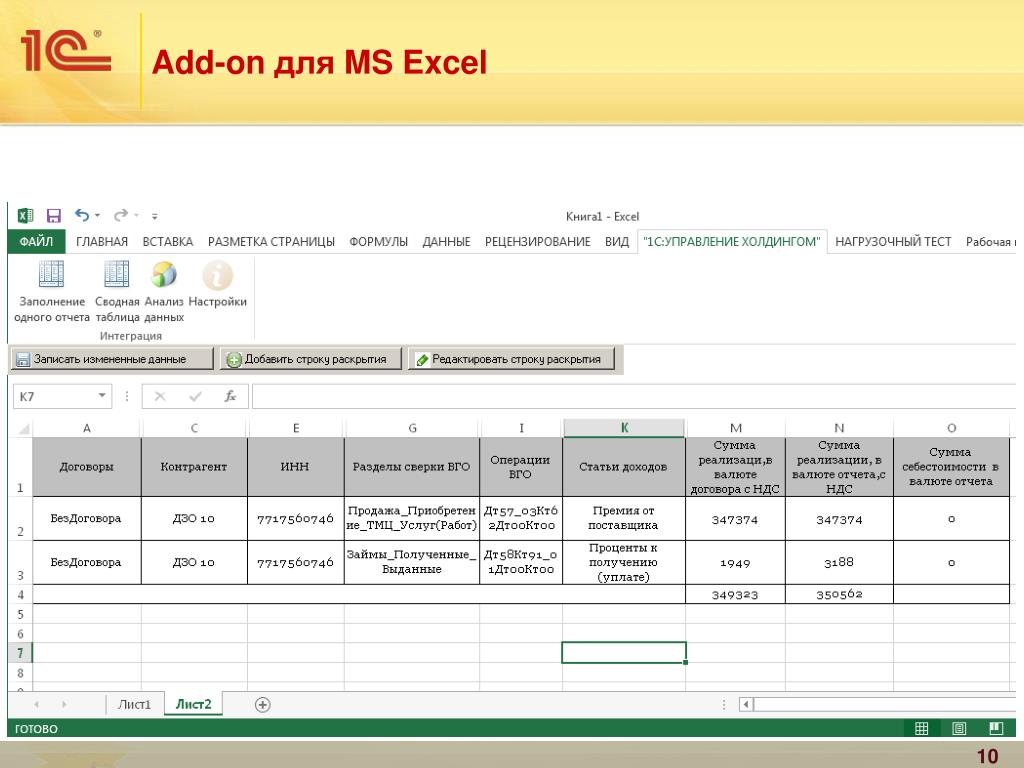
Task: Open the undo history dropdown arrow
Action: [x=97, y=216]
